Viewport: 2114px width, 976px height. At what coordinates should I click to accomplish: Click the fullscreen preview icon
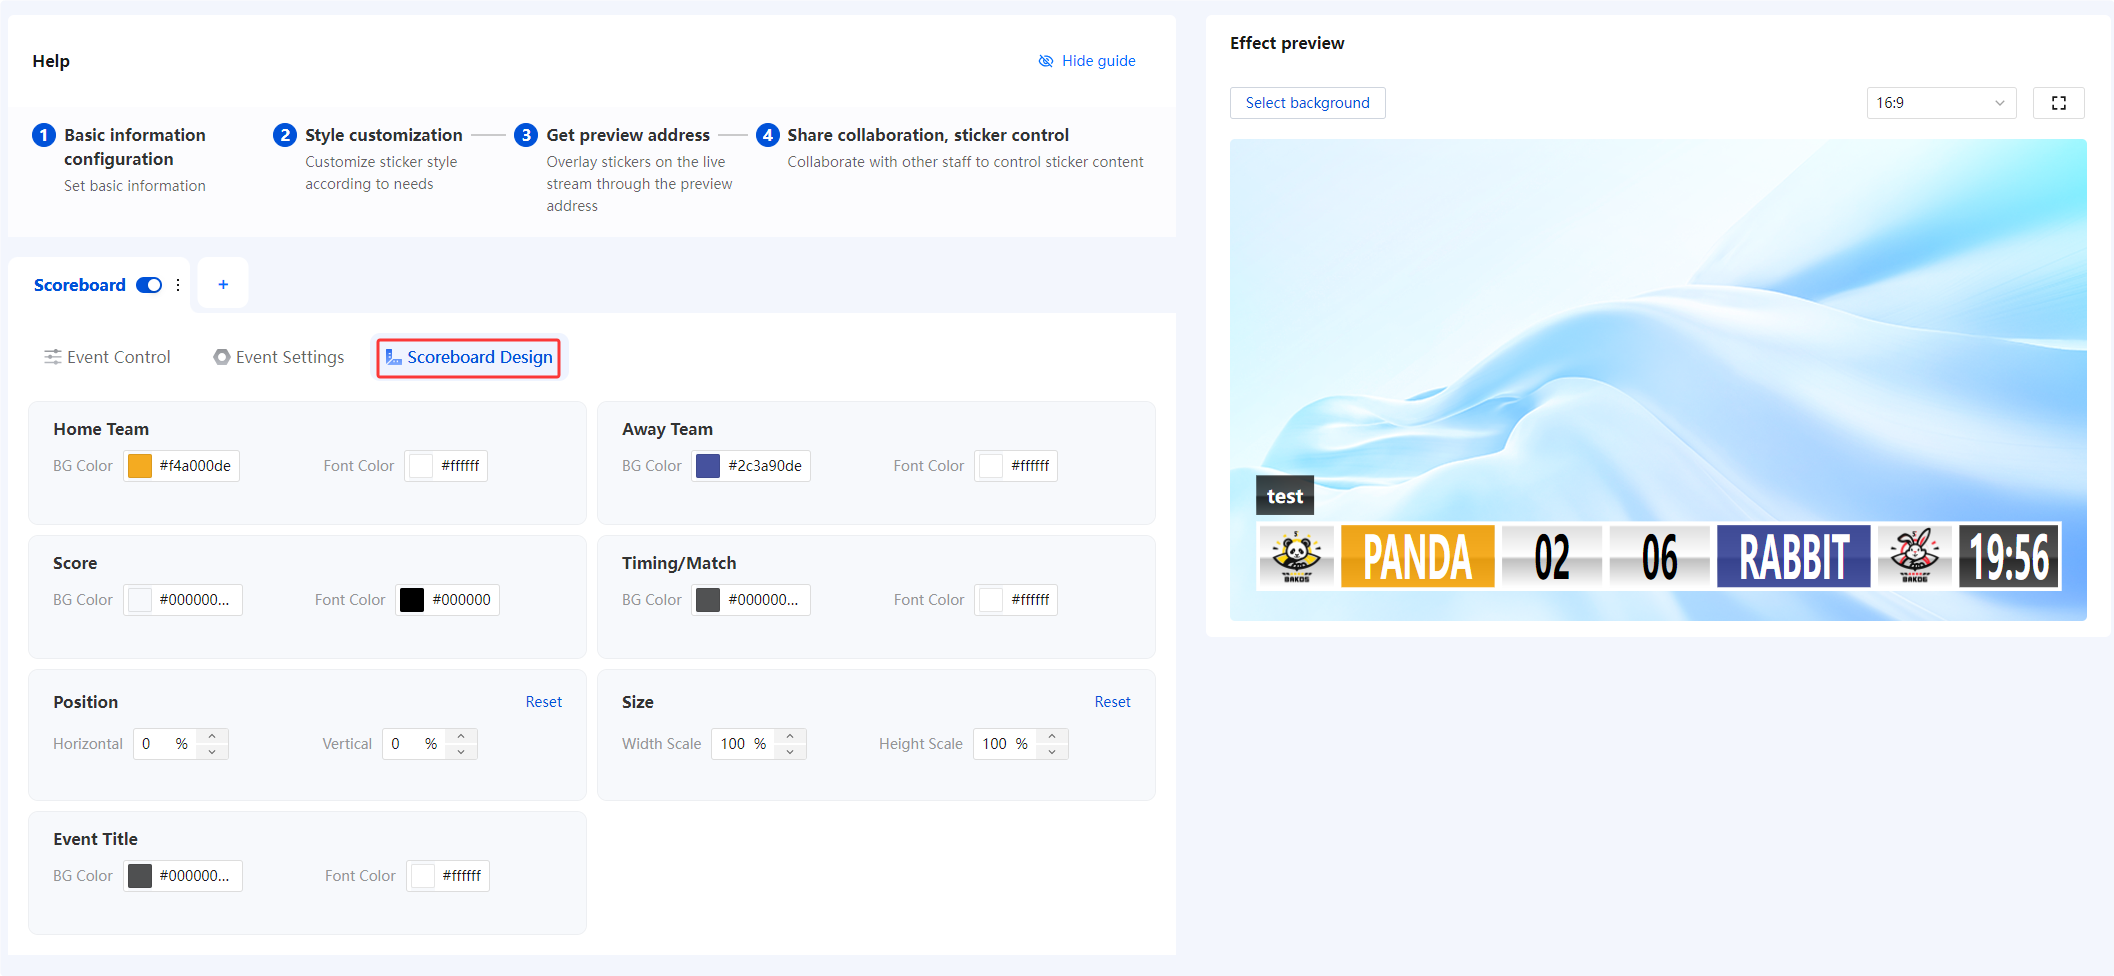point(2058,103)
